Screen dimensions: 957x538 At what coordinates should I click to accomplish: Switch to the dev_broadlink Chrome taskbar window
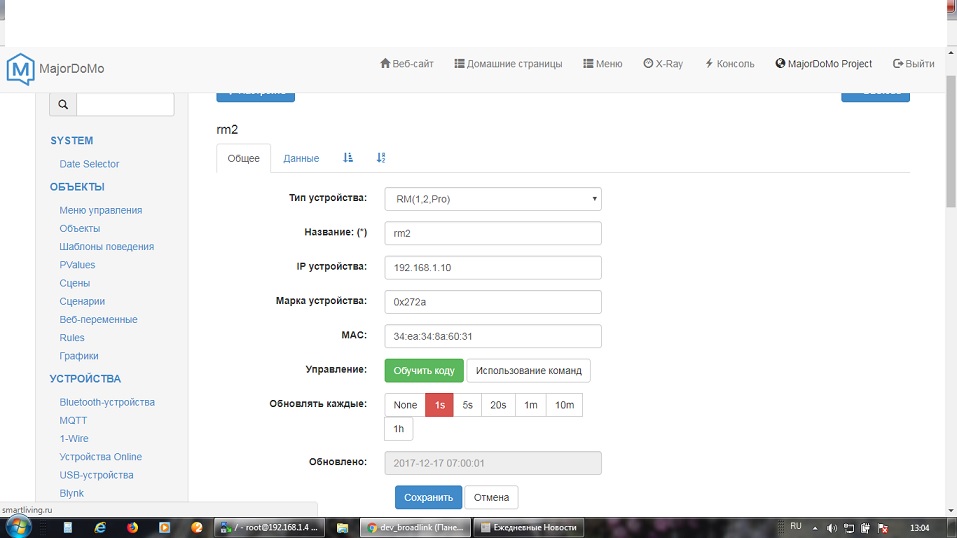(416, 528)
